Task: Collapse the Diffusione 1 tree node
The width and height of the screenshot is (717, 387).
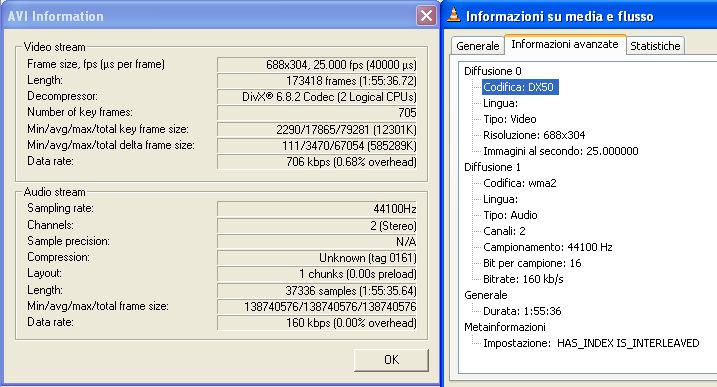Action: [492, 167]
